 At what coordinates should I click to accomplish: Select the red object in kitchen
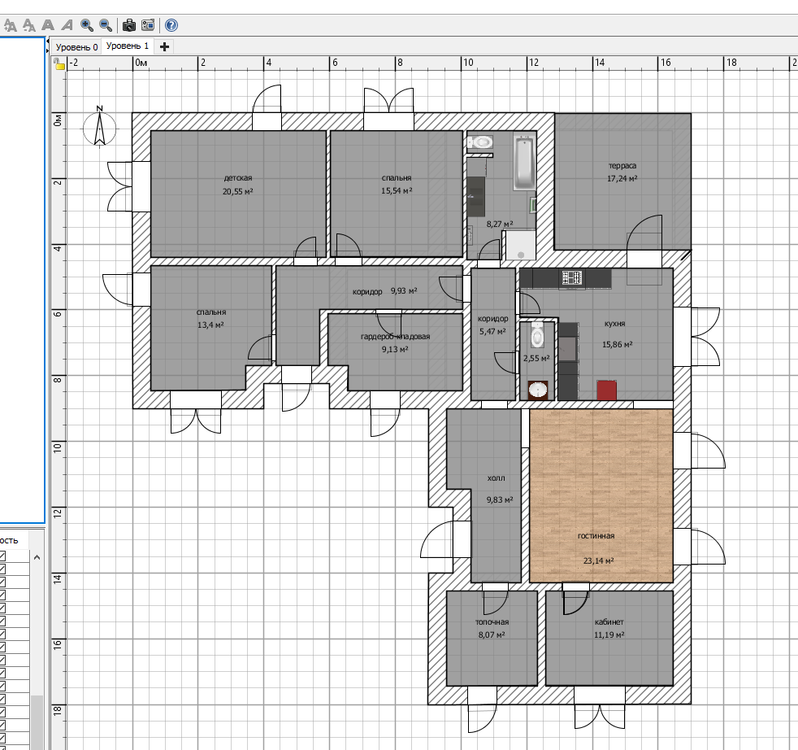tap(607, 390)
